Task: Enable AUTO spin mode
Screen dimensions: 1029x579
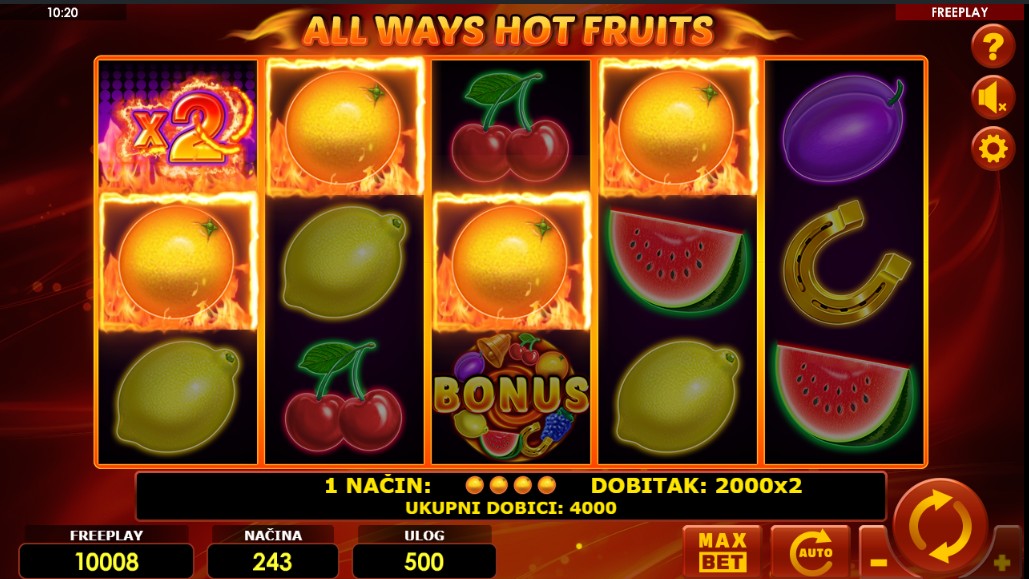Action: pos(810,551)
